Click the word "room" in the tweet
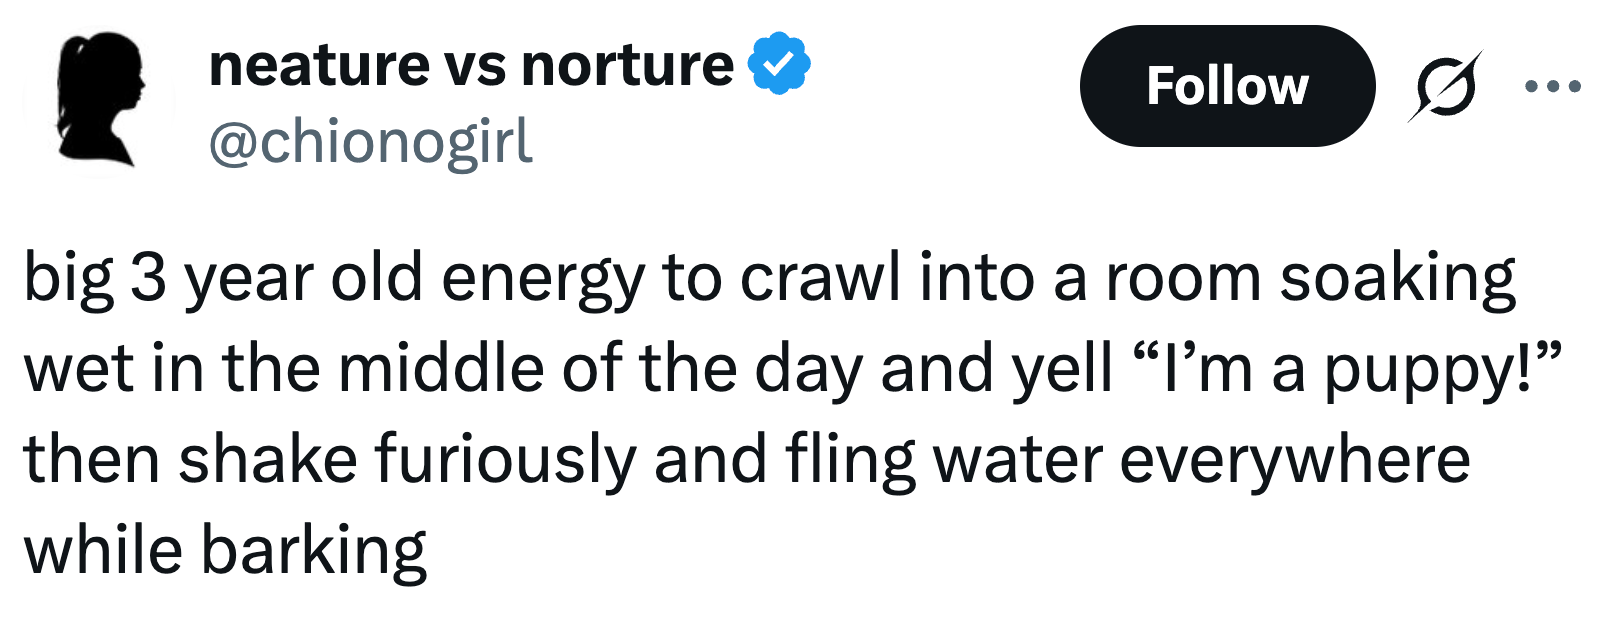This screenshot has width=1610, height=640. click(x=1183, y=279)
